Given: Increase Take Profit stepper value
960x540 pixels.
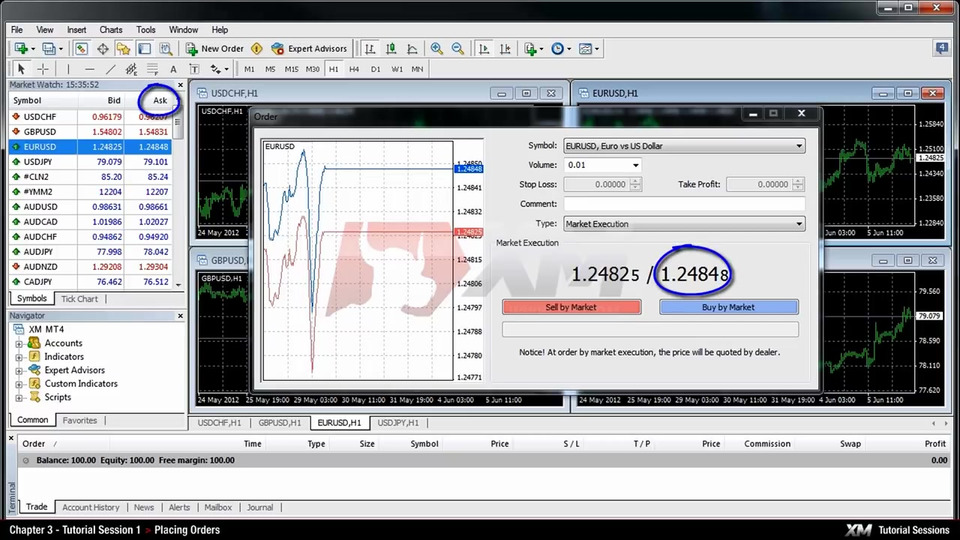Looking at the screenshot, I should (798, 181).
